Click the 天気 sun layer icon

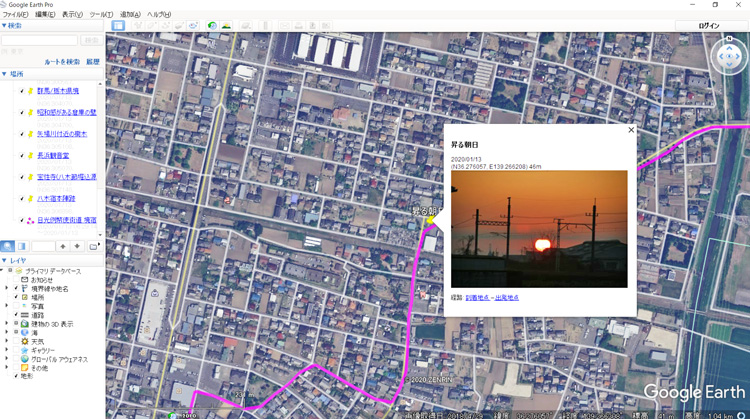[25, 341]
